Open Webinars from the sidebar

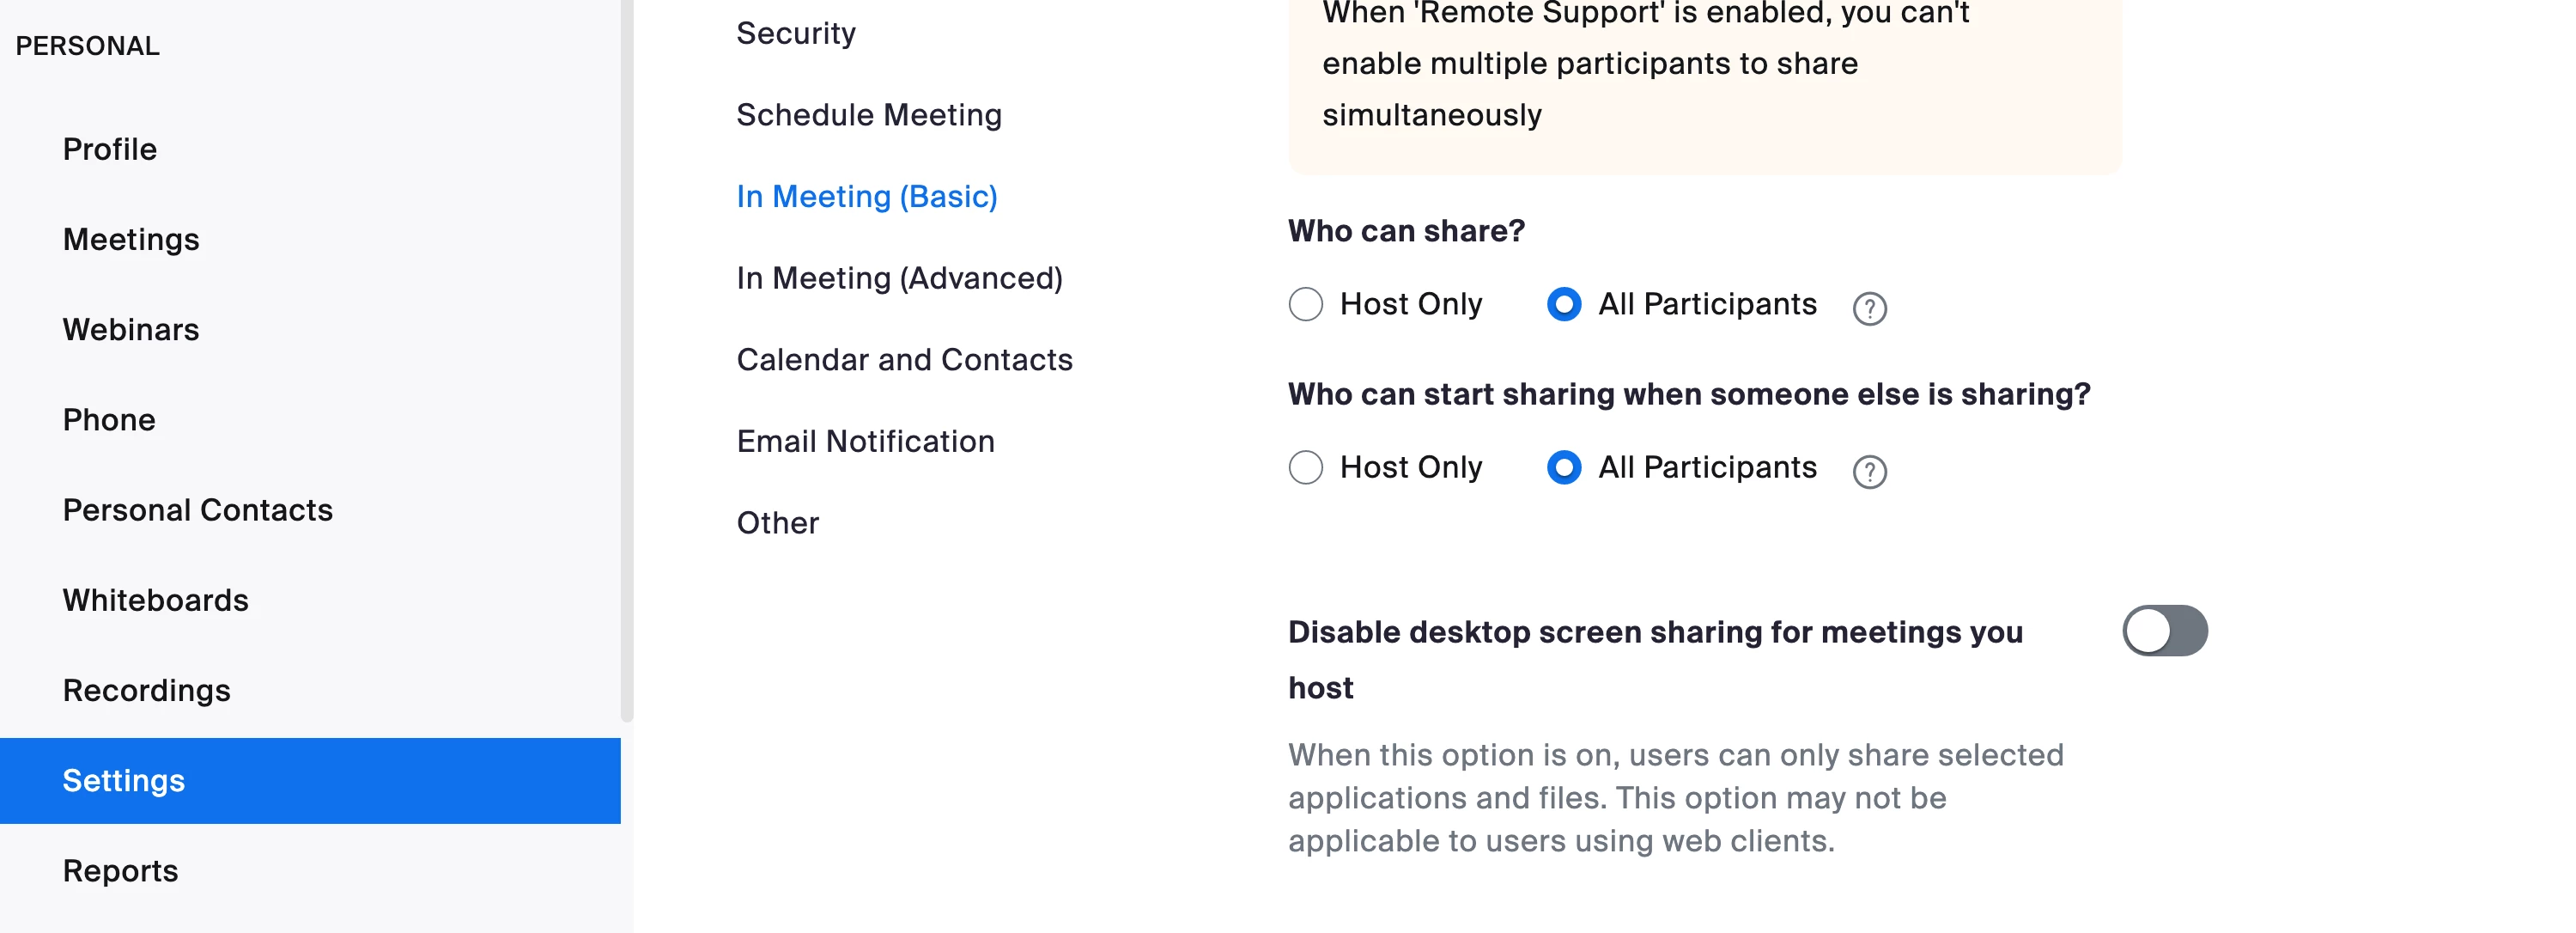click(131, 329)
